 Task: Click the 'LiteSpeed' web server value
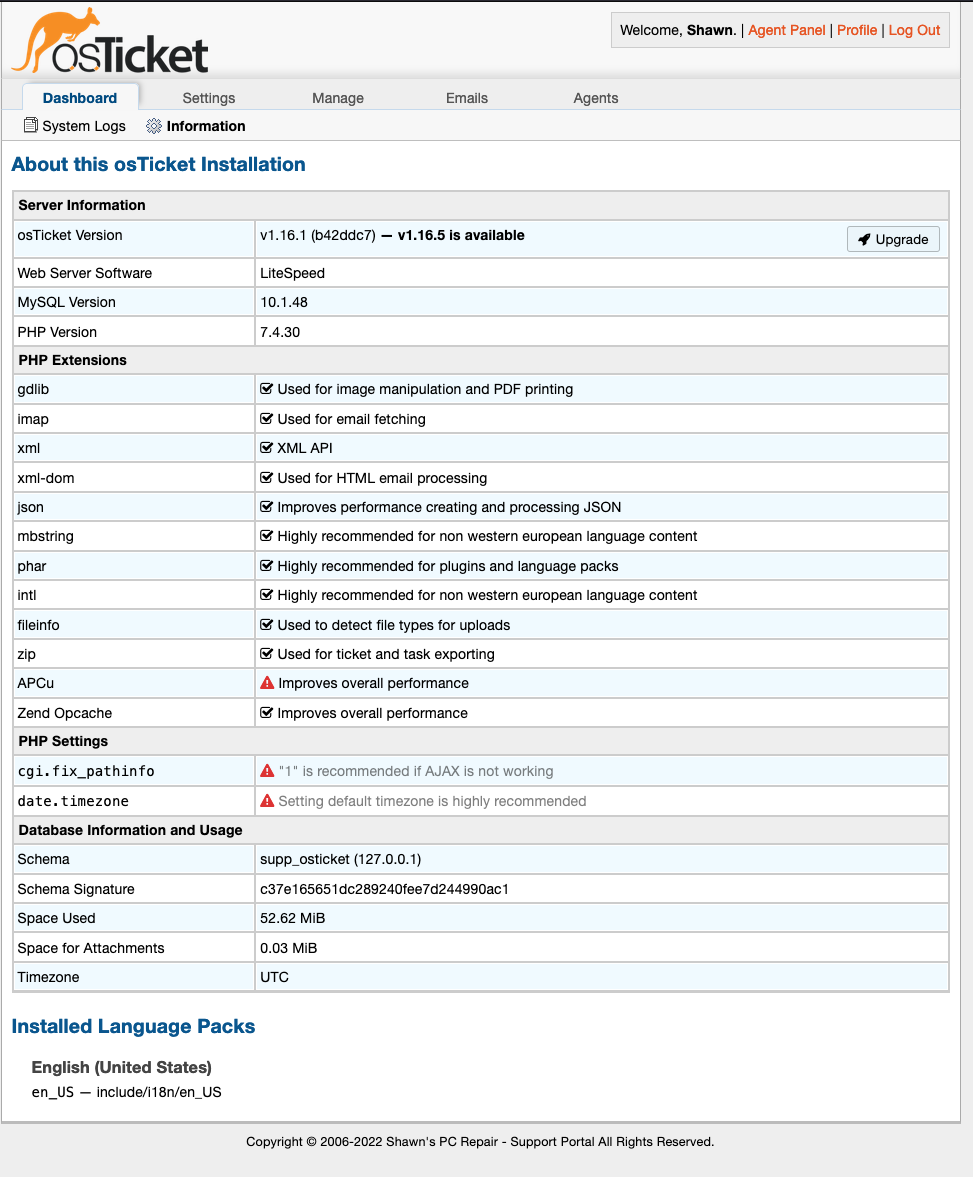(x=293, y=273)
